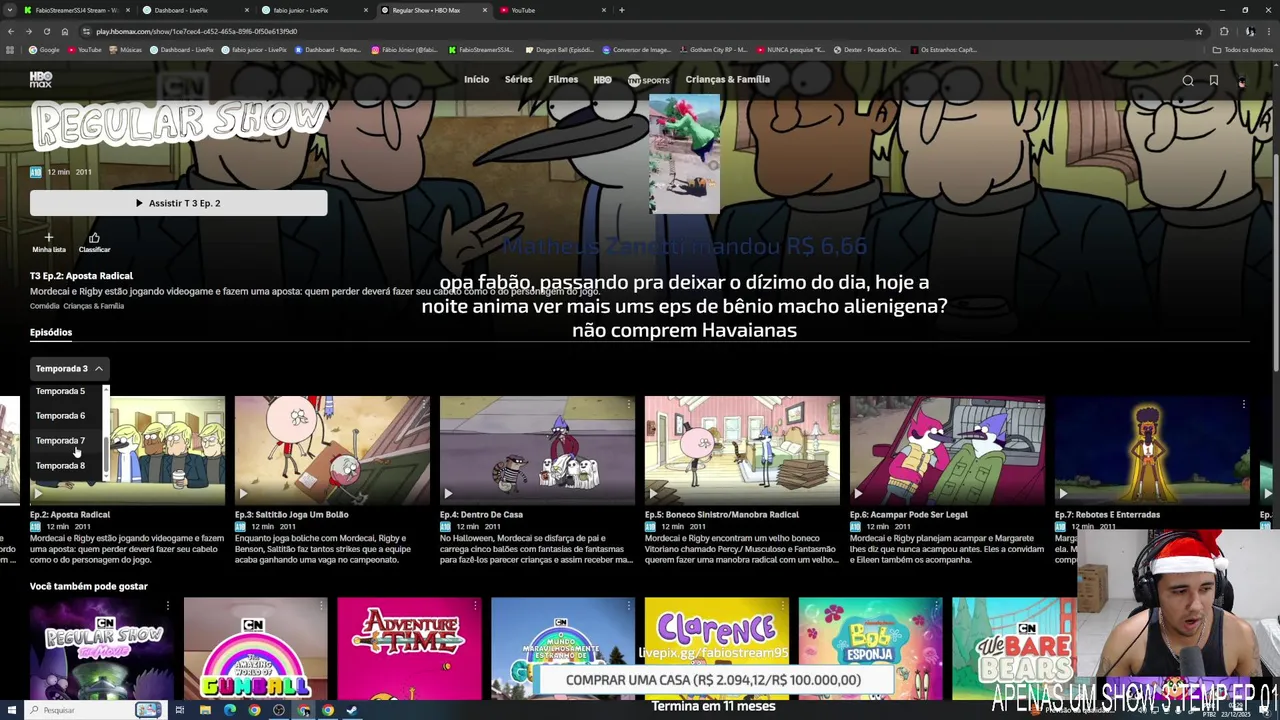Viewport: 1280px width, 720px height.
Task: Open Séries in HBO Max navigation
Action: 519,79
